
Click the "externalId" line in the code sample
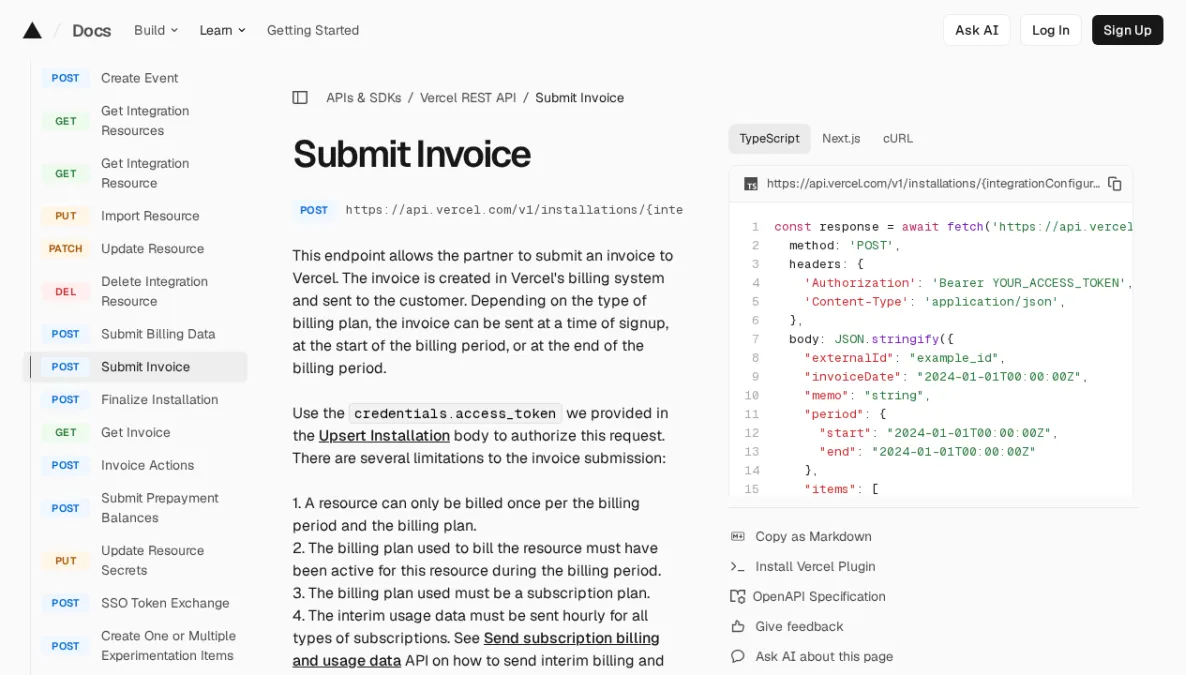(x=906, y=358)
